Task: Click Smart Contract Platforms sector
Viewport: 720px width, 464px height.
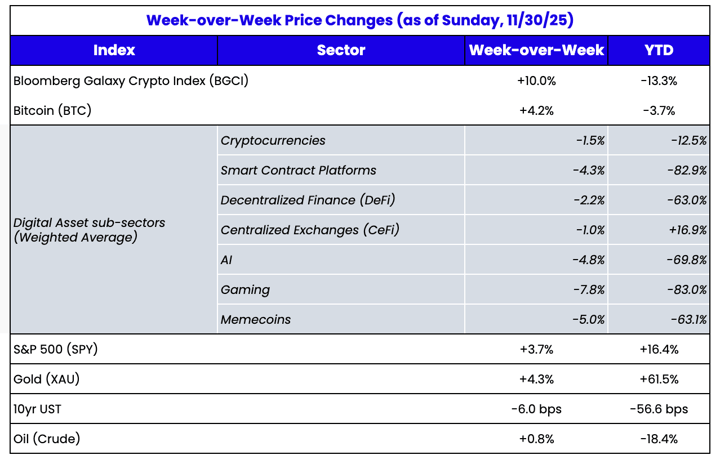Action: [298, 170]
